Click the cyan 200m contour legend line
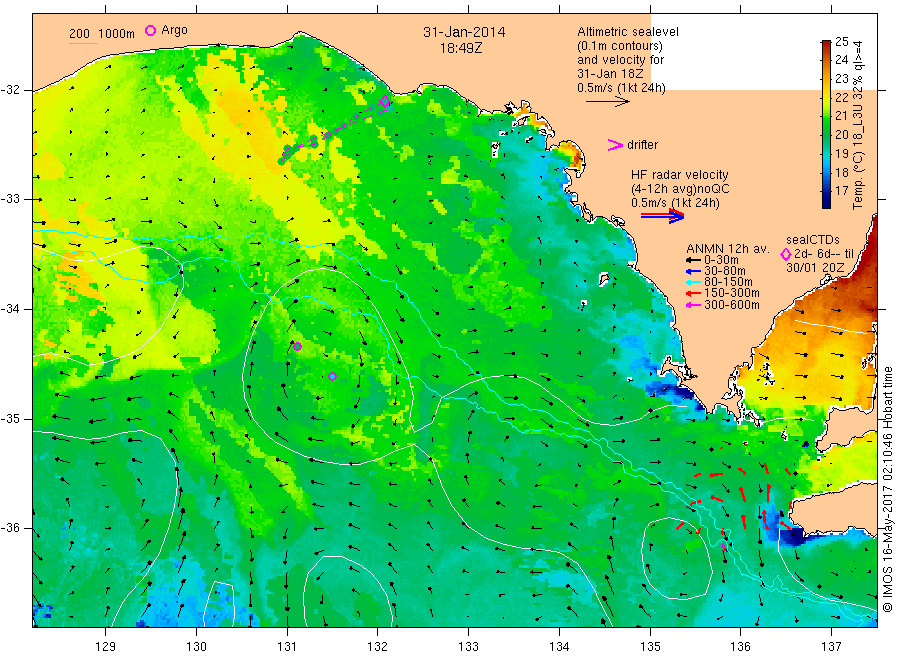Viewport: 900px width, 660px height. click(x=83, y=43)
